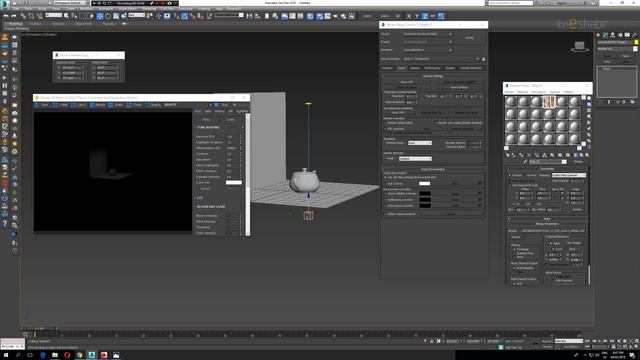640x360 pixels.
Task: Click the Redo arrow in main toolbar
Action: [x=13, y=16]
